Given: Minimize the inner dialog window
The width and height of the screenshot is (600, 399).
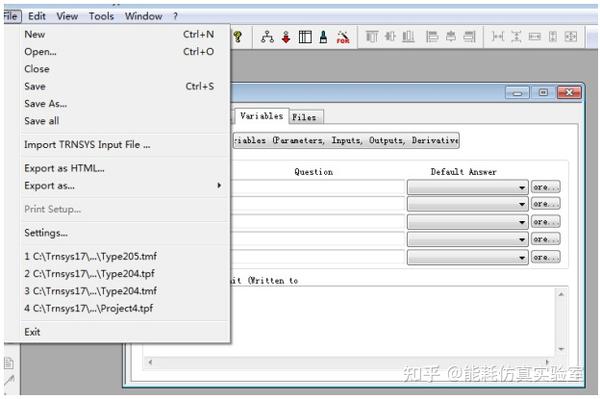Looking at the screenshot, I should (517, 93).
